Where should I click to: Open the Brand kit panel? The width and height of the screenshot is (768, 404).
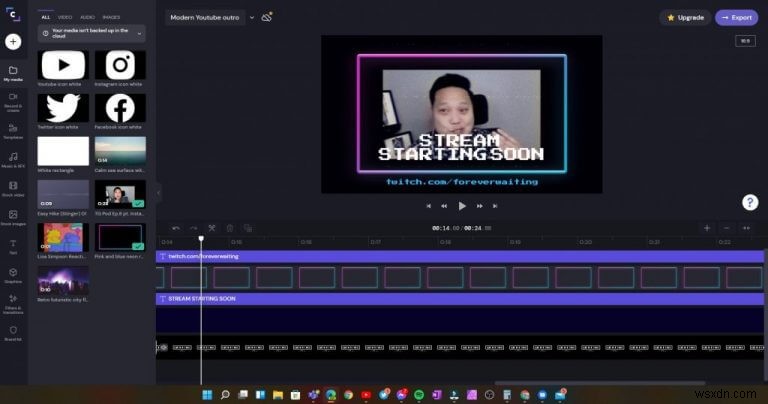point(13,333)
